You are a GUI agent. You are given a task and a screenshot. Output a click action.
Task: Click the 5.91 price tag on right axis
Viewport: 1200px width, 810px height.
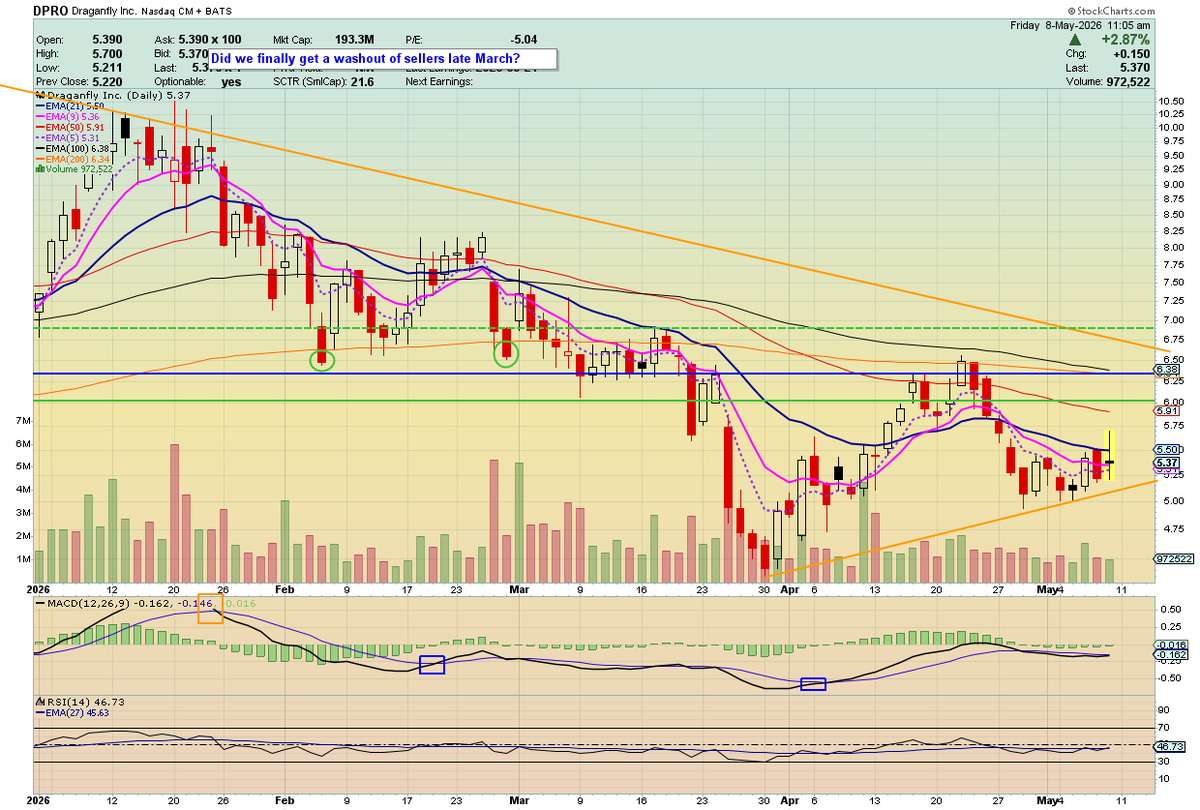click(x=1168, y=411)
